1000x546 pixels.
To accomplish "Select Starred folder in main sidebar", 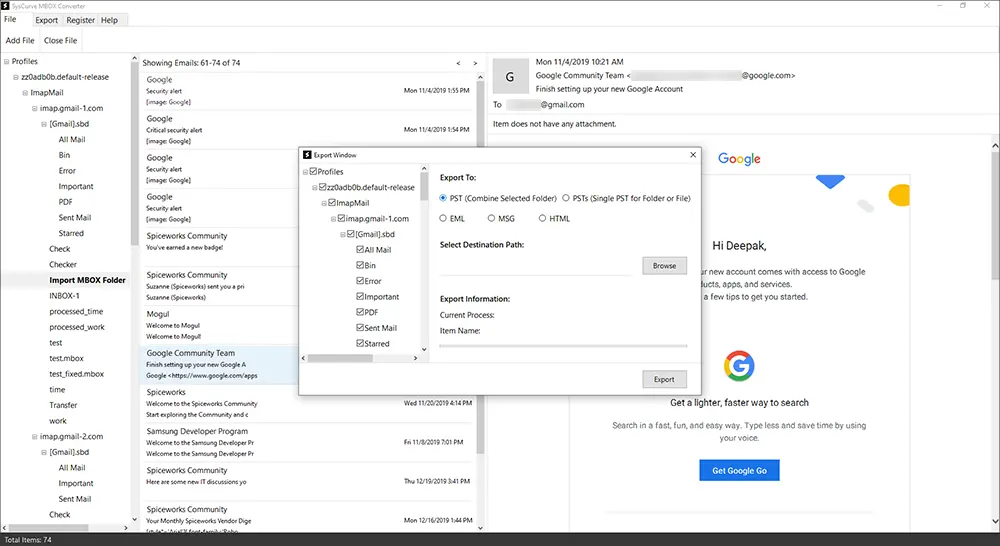I will pos(71,233).
